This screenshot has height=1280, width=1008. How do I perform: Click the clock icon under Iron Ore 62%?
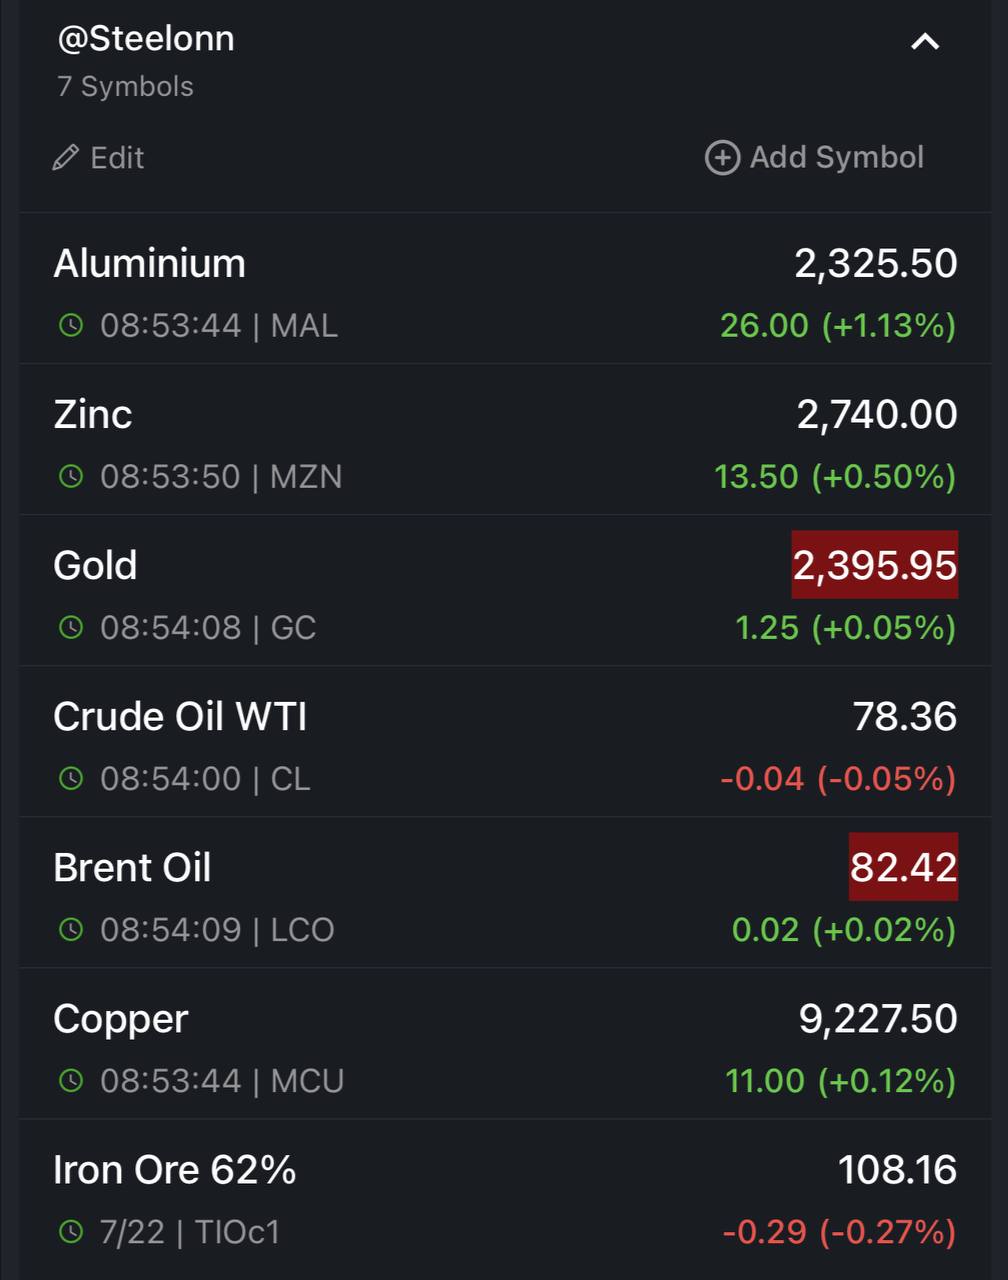click(71, 1231)
